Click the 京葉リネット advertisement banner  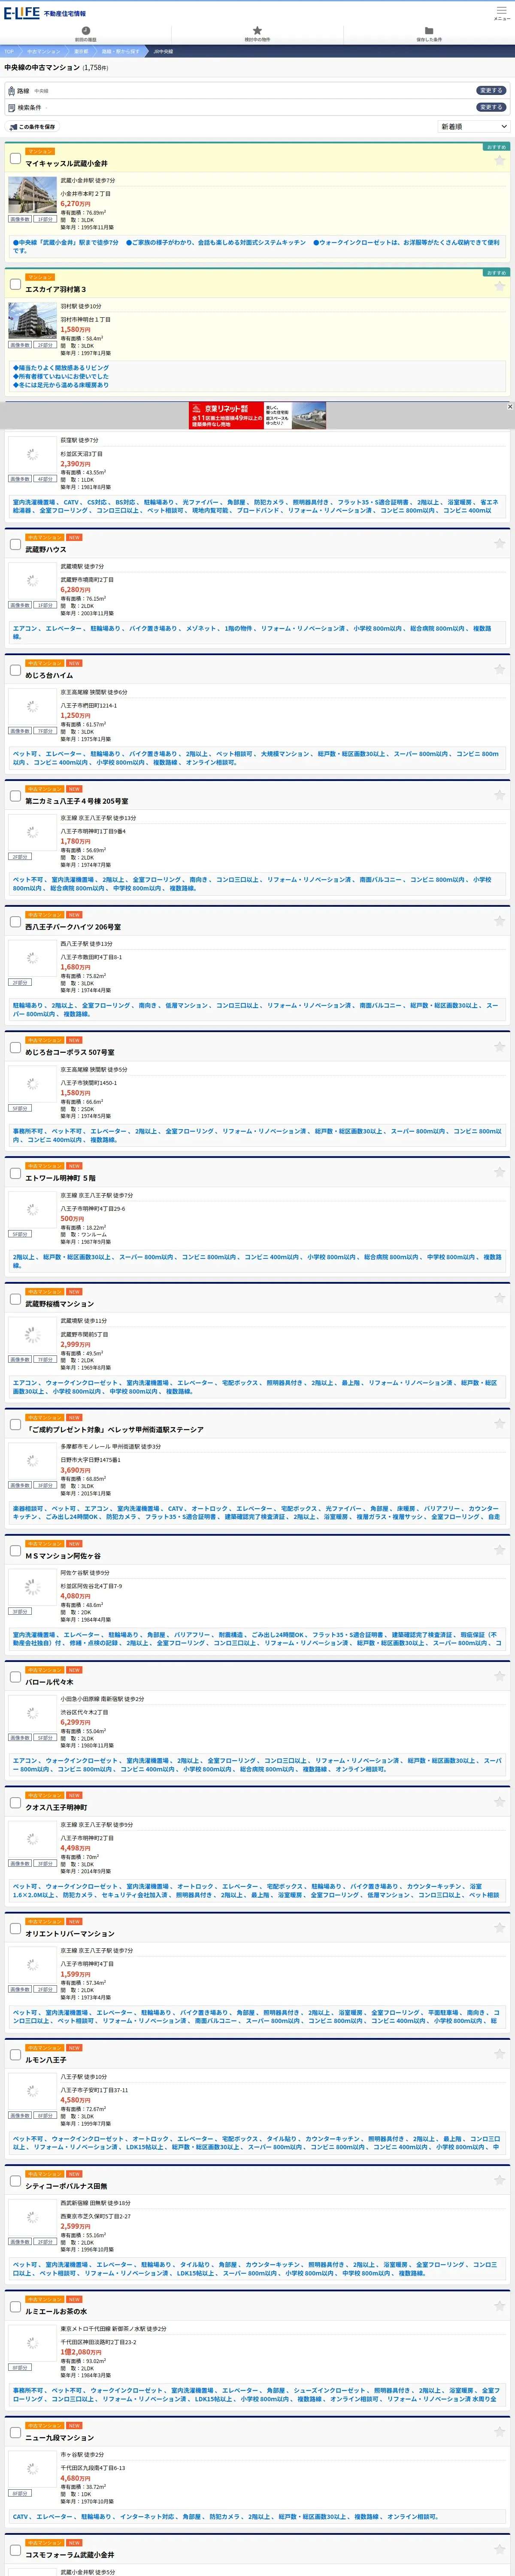click(x=257, y=415)
